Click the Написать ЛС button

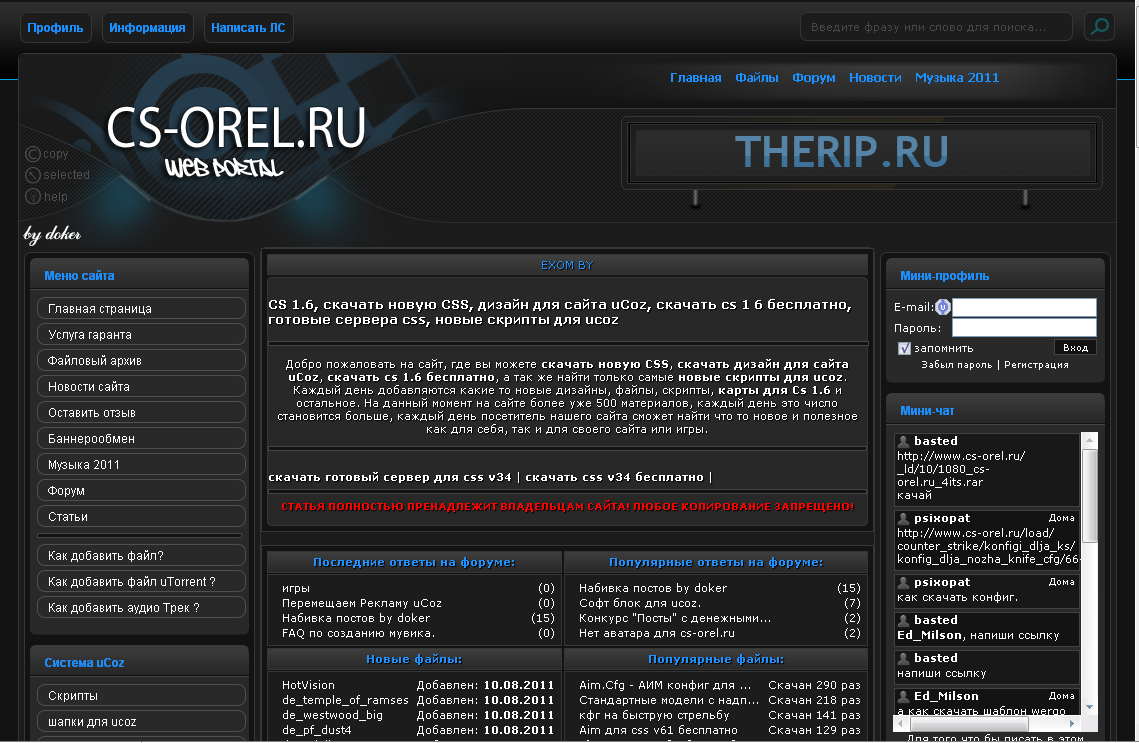click(x=248, y=28)
